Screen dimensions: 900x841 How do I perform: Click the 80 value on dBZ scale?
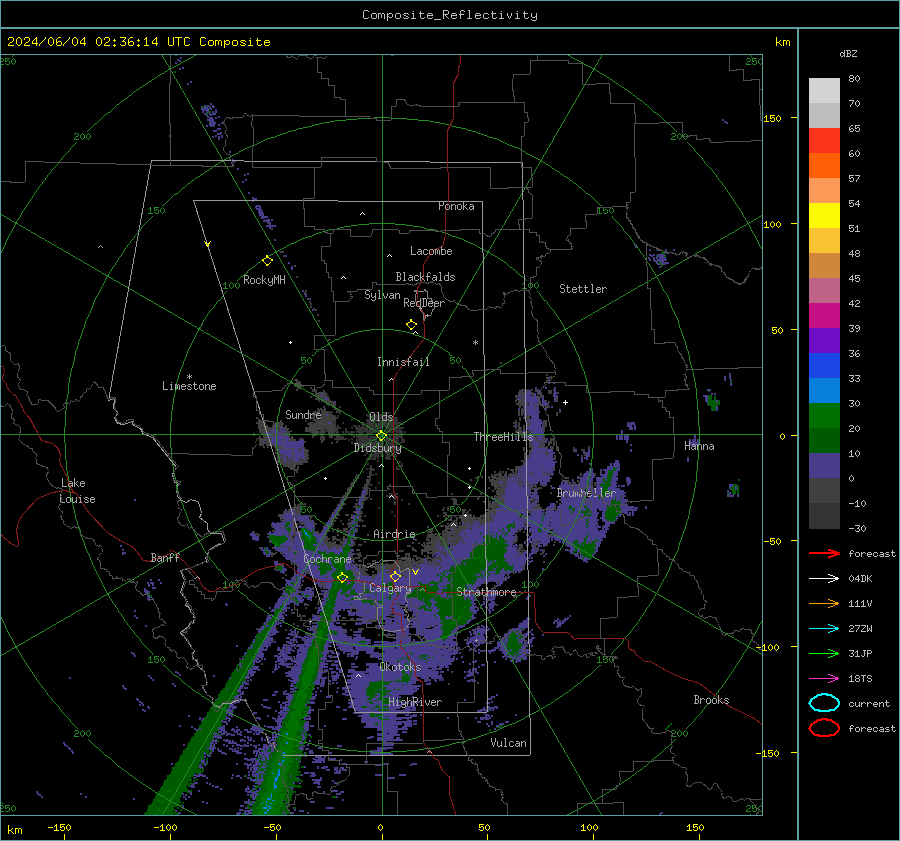854,79
